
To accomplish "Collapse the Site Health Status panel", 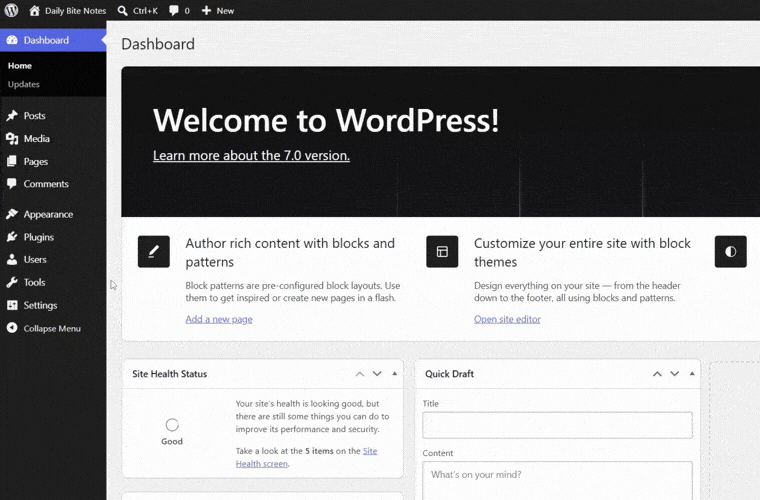I will pos(395,374).
